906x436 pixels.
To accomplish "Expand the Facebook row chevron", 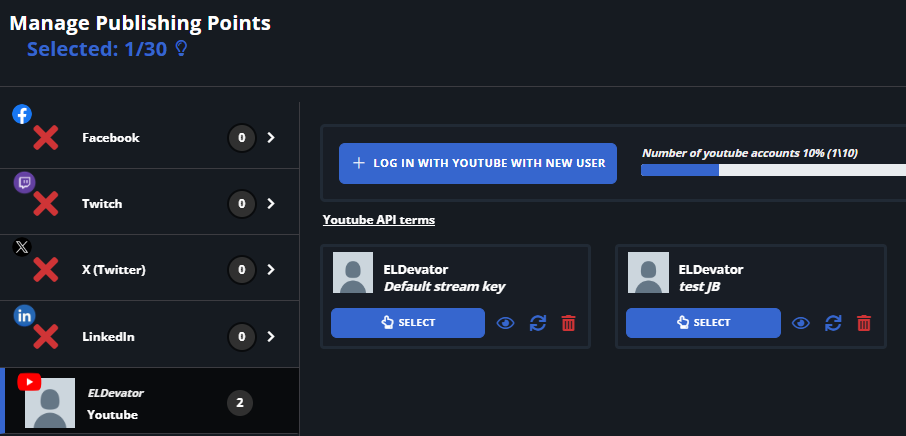I will click(271, 137).
